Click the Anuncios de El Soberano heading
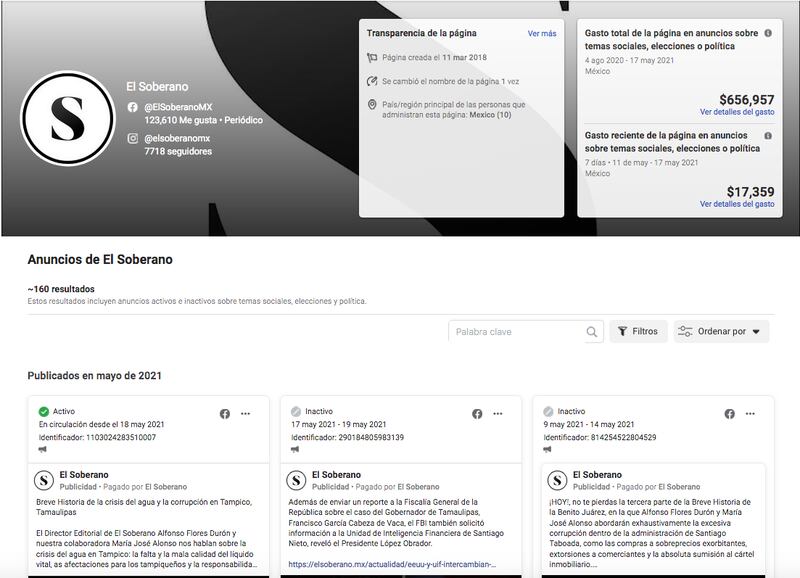This screenshot has height=578, width=800. click(x=100, y=259)
